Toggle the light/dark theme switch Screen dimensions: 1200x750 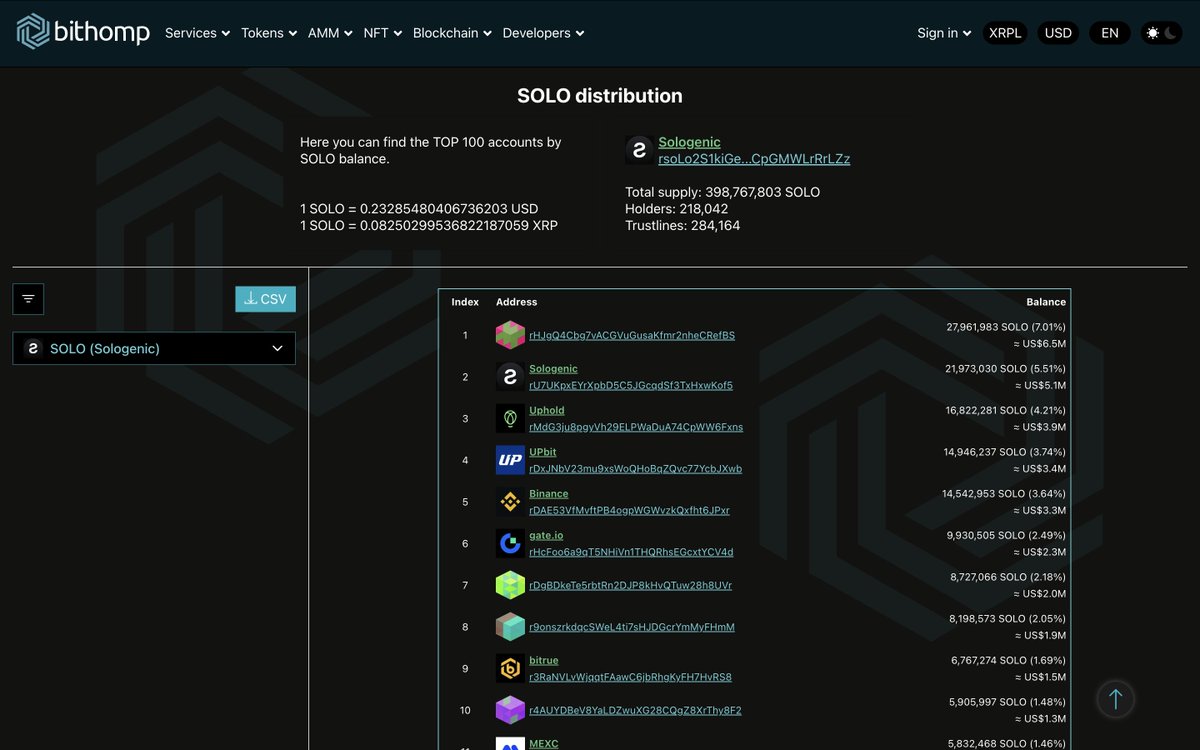[x=1161, y=33]
